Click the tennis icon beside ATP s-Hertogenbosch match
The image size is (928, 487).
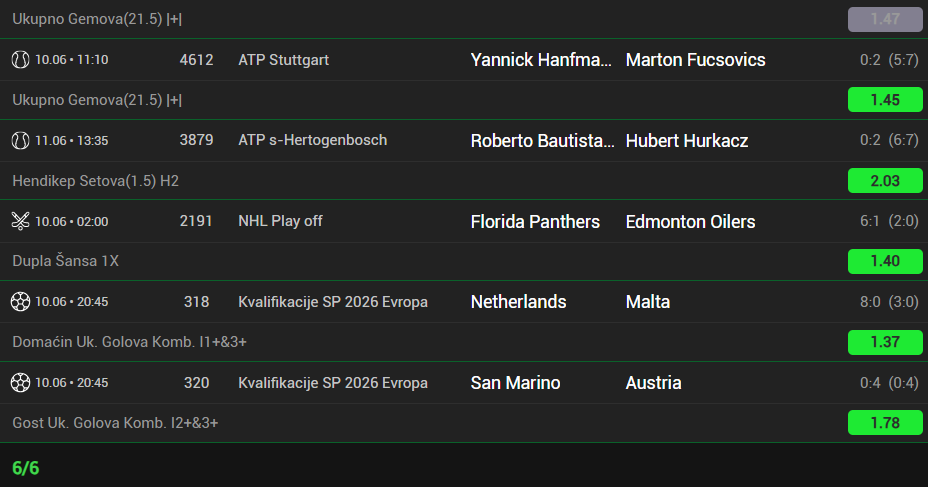pyautogui.click(x=20, y=141)
